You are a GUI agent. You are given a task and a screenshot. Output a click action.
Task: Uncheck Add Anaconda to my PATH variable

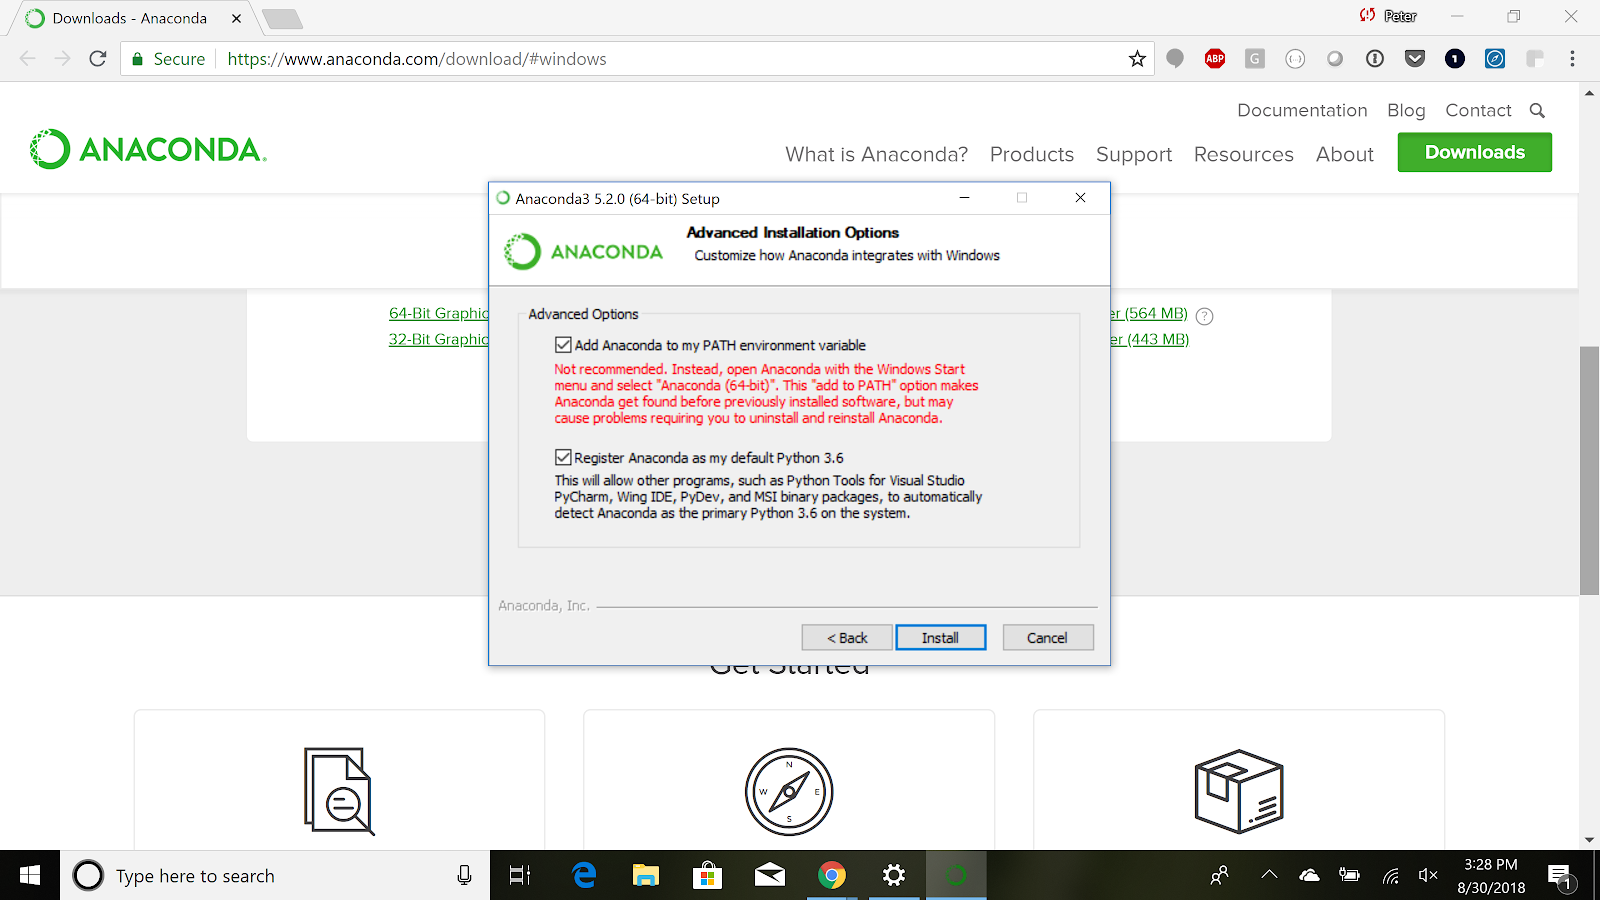pos(563,345)
